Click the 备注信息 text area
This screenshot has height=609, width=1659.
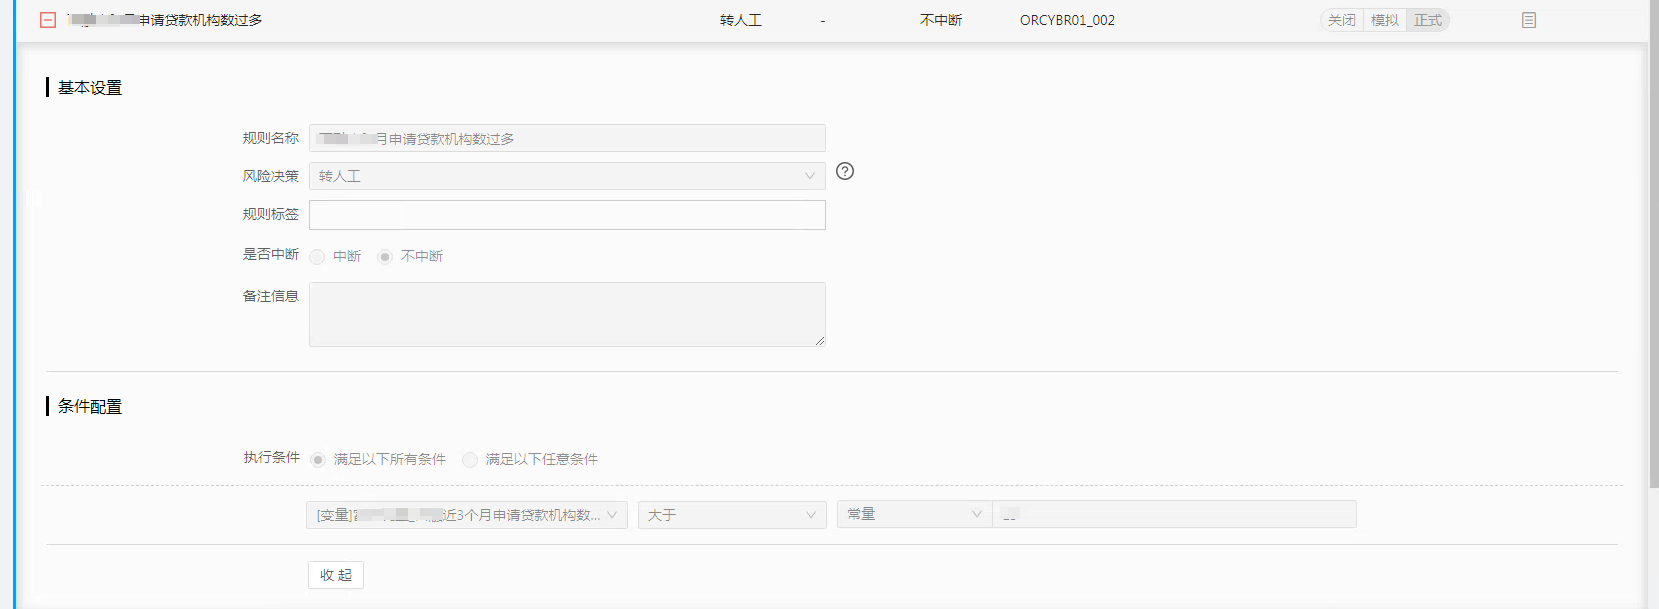567,314
